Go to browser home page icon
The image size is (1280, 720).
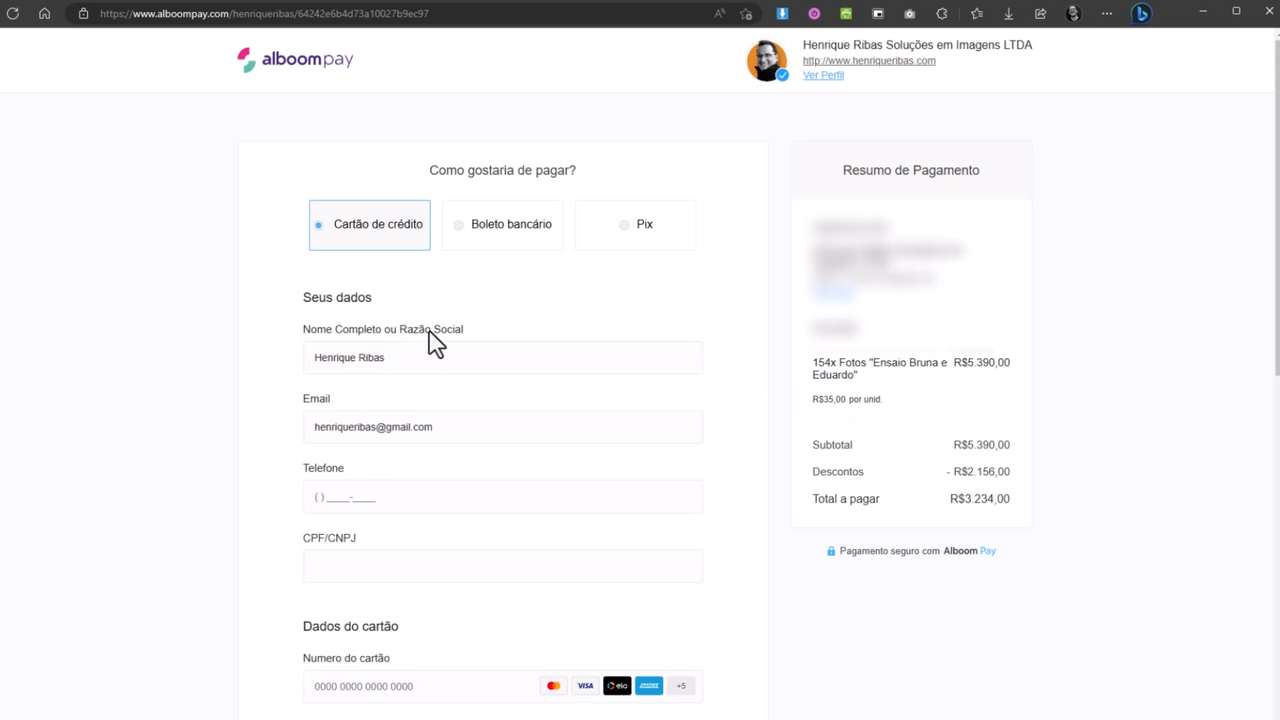tap(44, 14)
